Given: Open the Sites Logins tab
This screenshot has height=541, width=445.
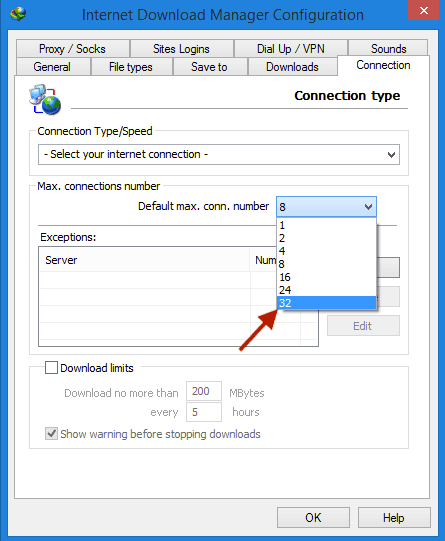Looking at the screenshot, I should 181,49.
